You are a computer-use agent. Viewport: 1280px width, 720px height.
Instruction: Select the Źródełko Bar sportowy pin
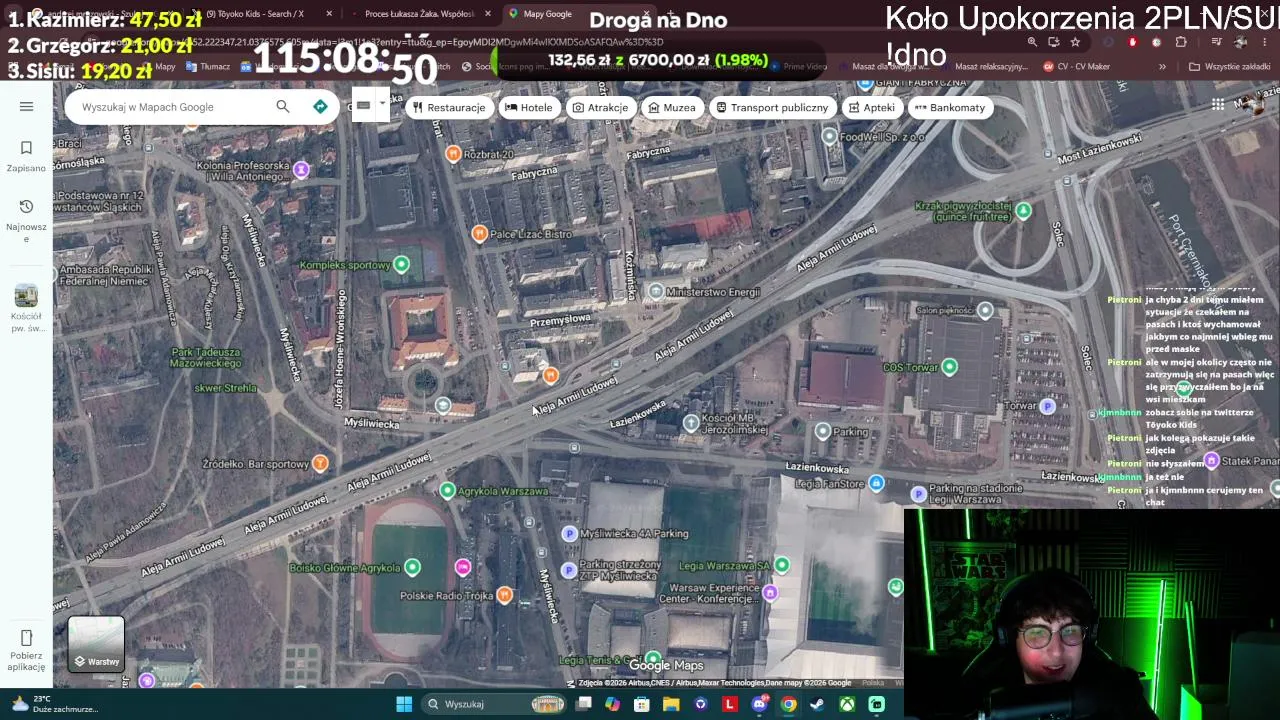(x=320, y=463)
